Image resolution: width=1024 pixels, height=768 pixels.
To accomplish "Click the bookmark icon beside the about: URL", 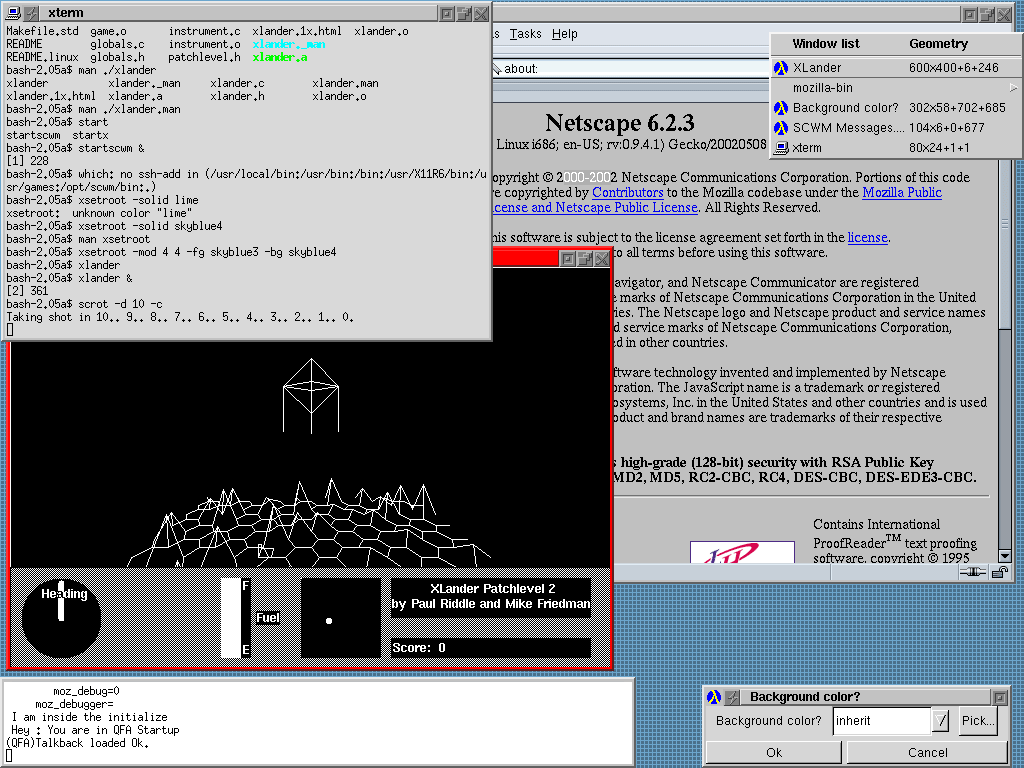I will pos(496,69).
